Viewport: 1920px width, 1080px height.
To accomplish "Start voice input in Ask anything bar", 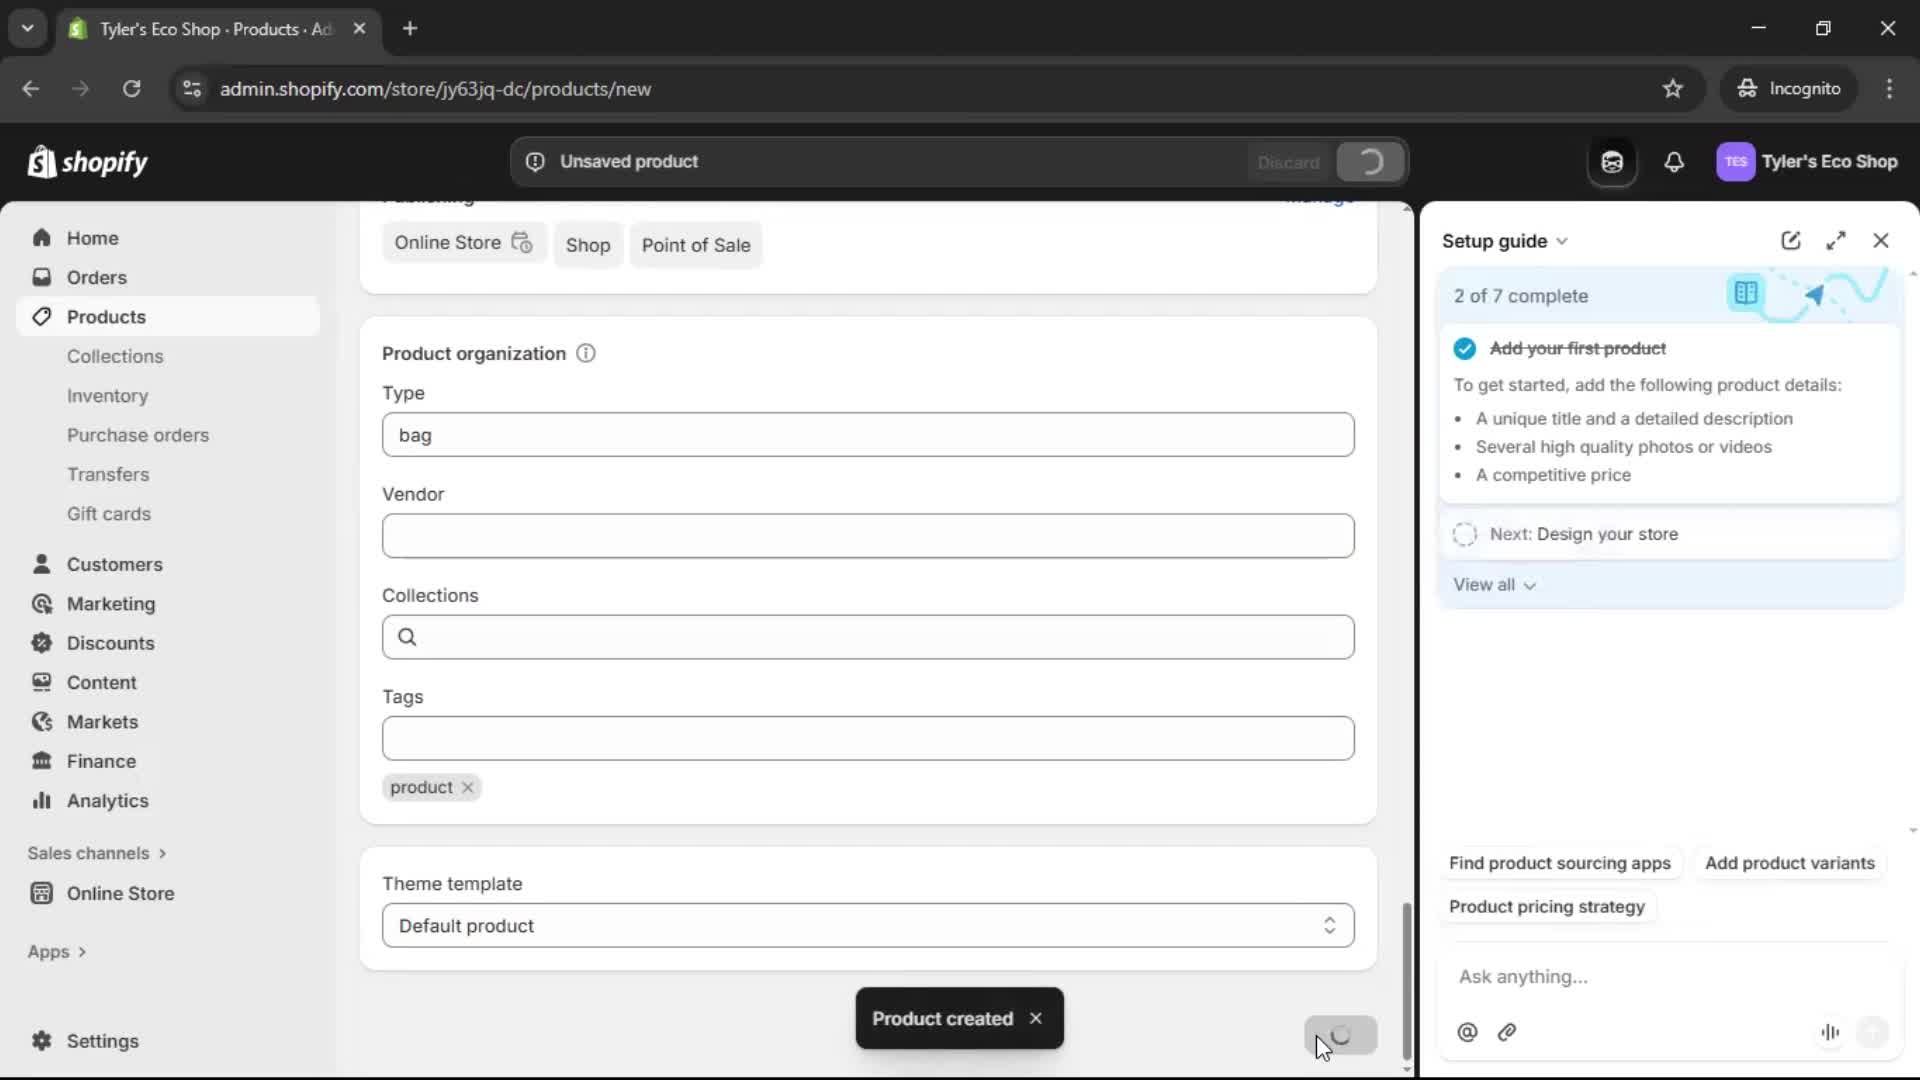I will pyautogui.click(x=1830, y=1033).
